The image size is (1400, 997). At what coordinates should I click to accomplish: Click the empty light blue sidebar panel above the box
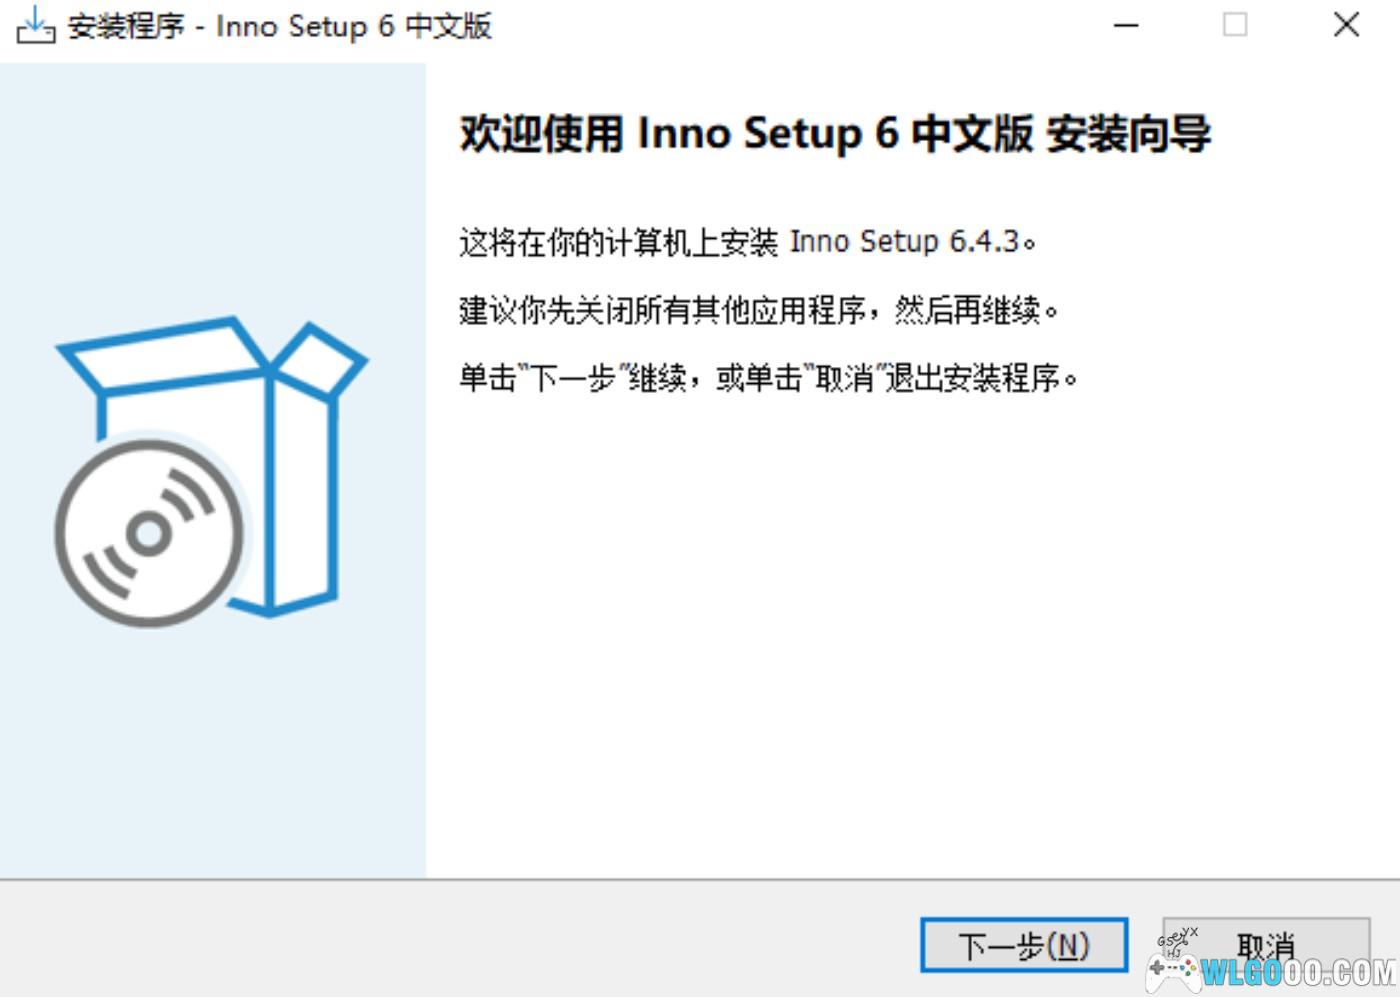coord(212,180)
